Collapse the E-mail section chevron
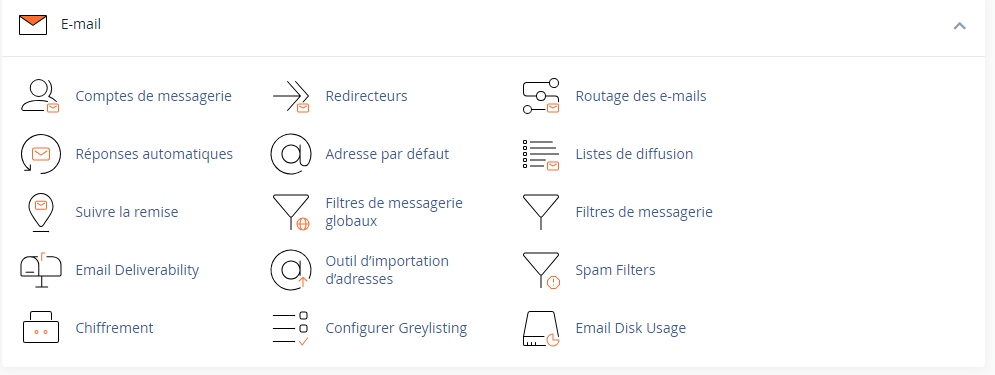This screenshot has height=375, width=995. click(959, 26)
